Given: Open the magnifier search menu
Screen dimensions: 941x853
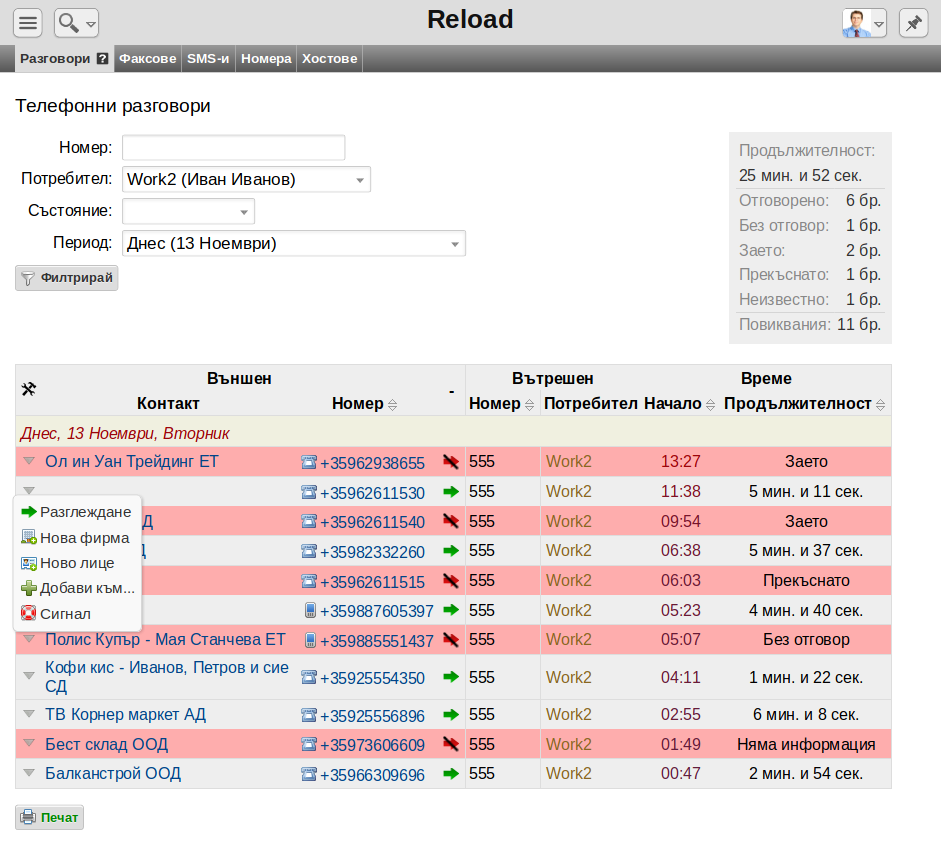Looking at the screenshot, I should [76, 23].
